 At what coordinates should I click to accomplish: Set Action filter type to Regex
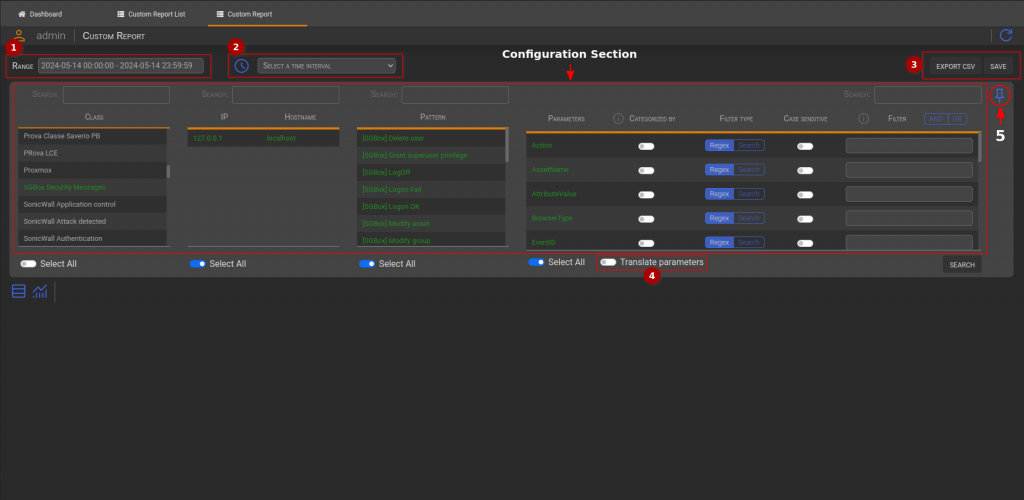[719, 146]
